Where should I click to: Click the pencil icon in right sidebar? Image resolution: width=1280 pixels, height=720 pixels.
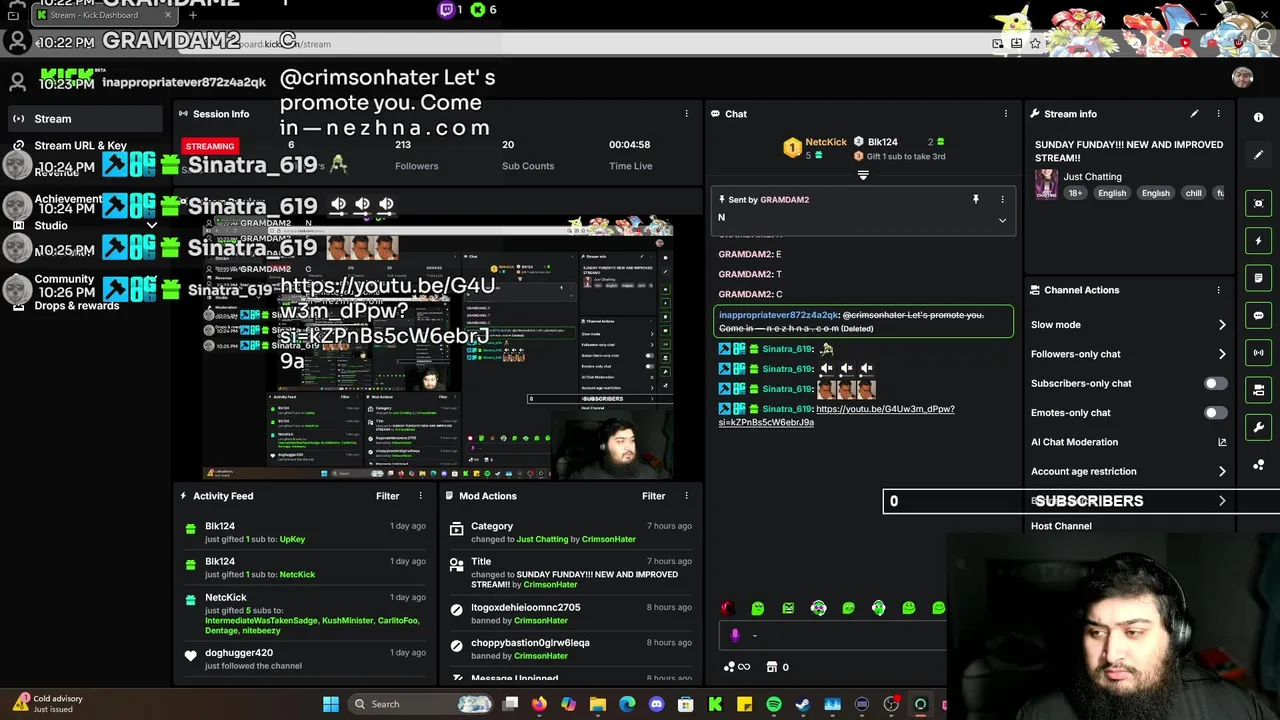[x=1258, y=155]
